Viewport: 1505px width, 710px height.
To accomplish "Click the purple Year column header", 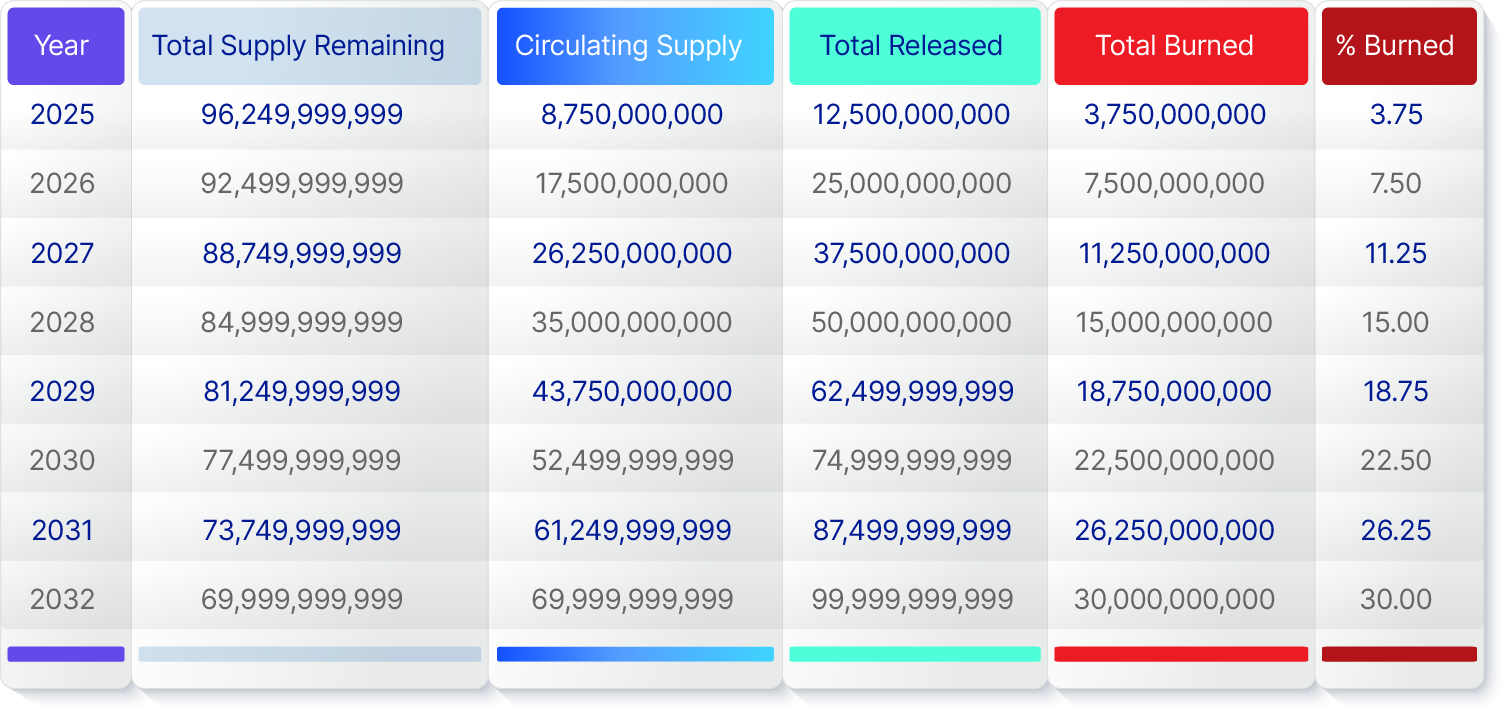I will pyautogui.click(x=66, y=46).
